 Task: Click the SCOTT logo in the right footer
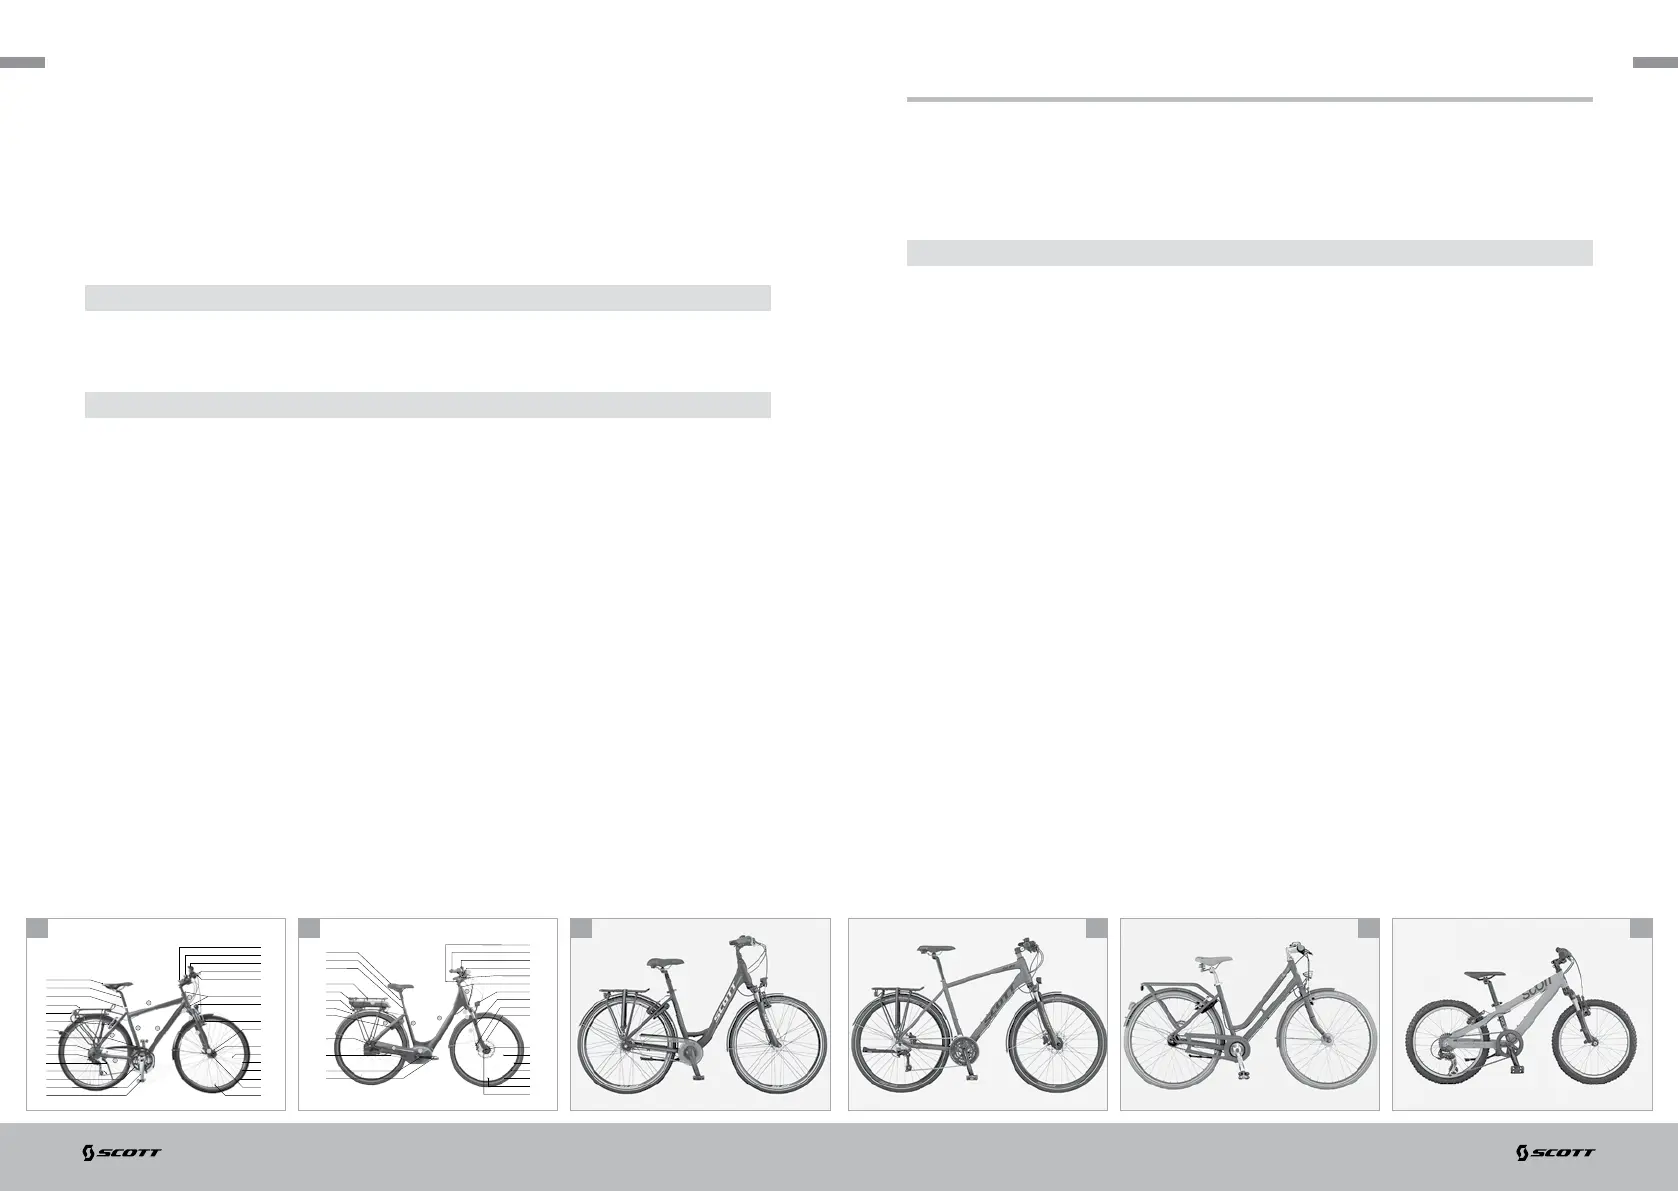1556,1153
